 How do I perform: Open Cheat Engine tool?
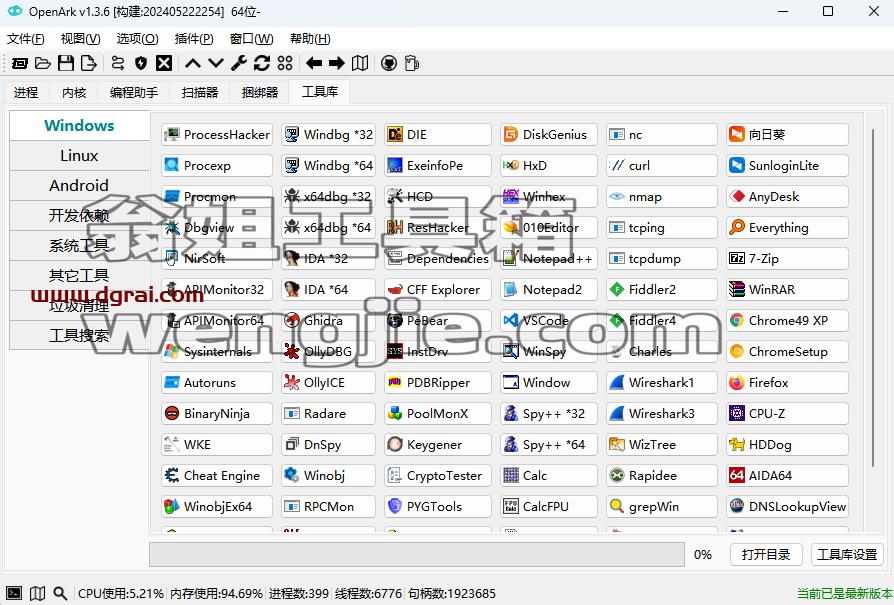pyautogui.click(x=217, y=476)
